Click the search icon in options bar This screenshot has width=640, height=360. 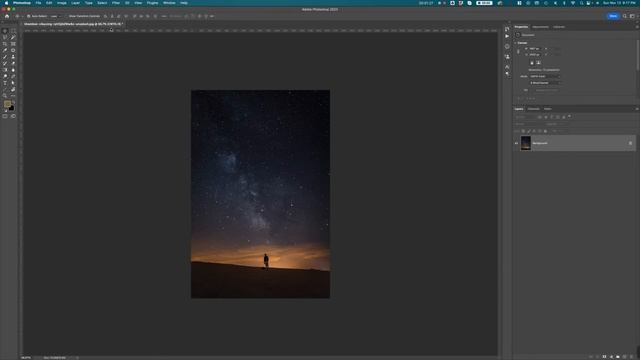tap(624, 16)
